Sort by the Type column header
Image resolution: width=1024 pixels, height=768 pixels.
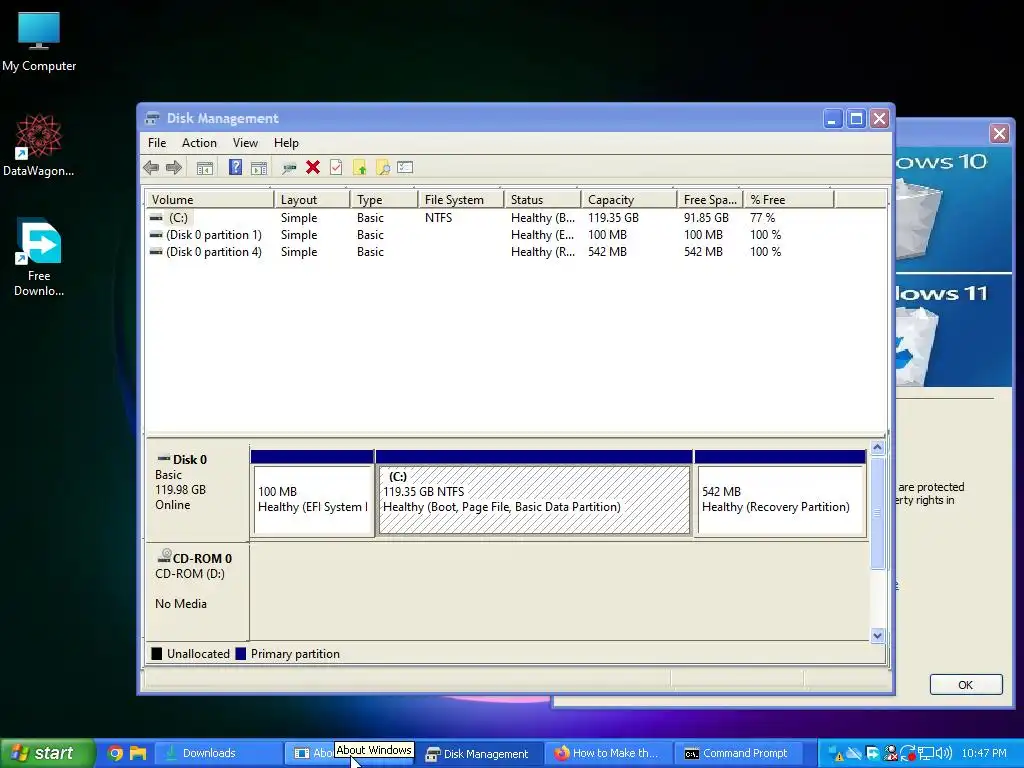click(384, 199)
